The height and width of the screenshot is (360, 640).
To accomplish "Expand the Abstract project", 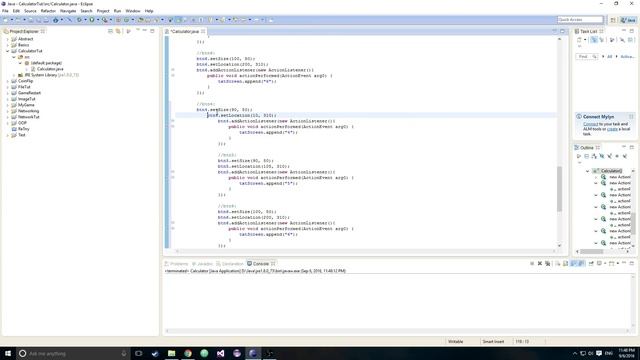I will [7, 39].
